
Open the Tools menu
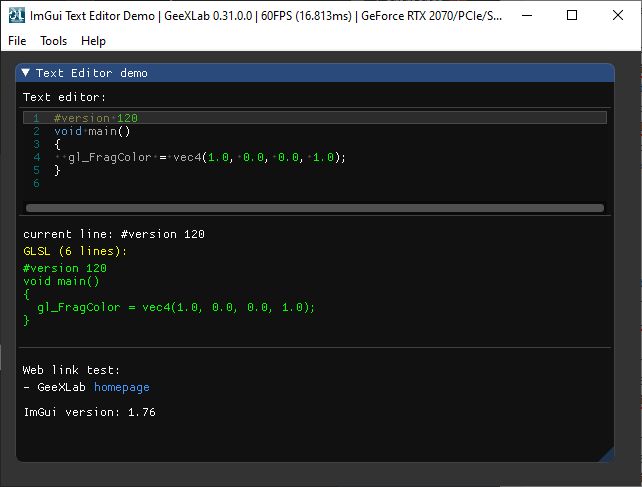53,41
